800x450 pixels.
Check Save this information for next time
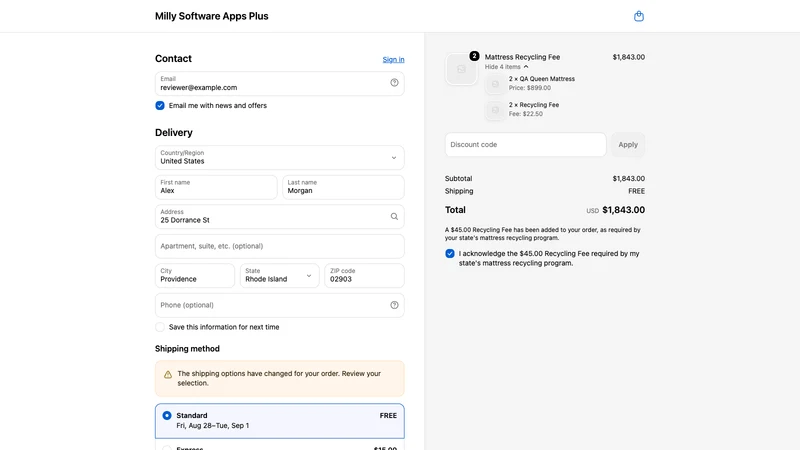(x=160, y=327)
